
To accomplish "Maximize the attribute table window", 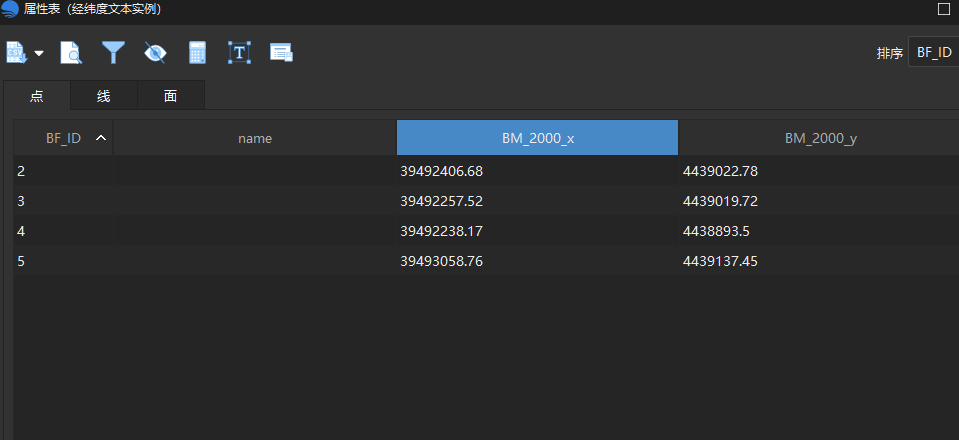I will [943, 9].
